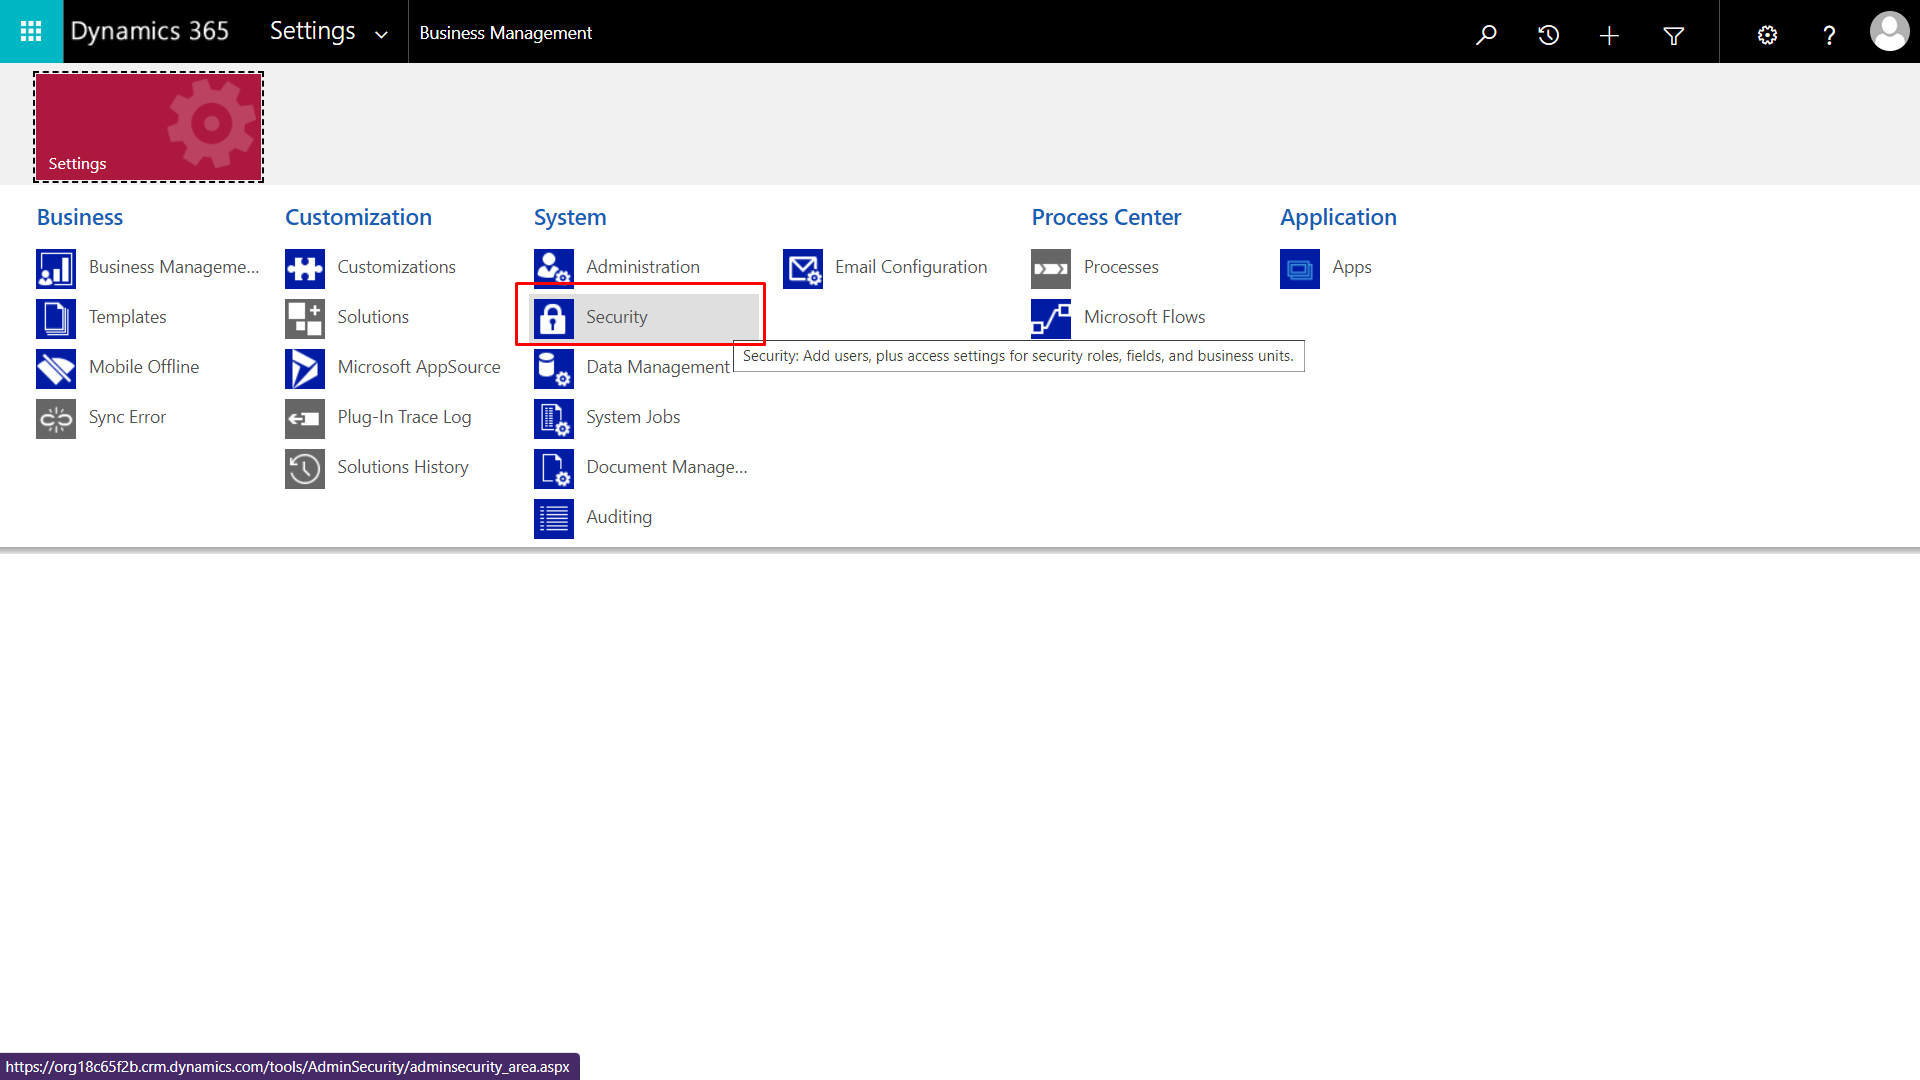
Task: Open the app launcher waffle icon
Action: 31,31
